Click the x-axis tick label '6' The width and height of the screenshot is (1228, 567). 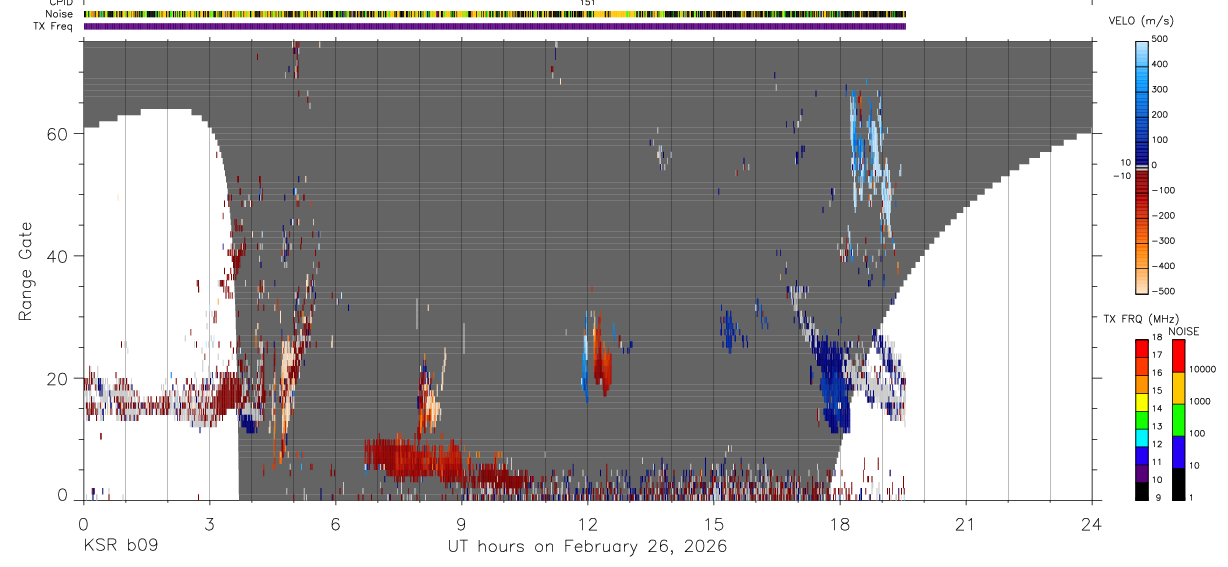[335, 523]
